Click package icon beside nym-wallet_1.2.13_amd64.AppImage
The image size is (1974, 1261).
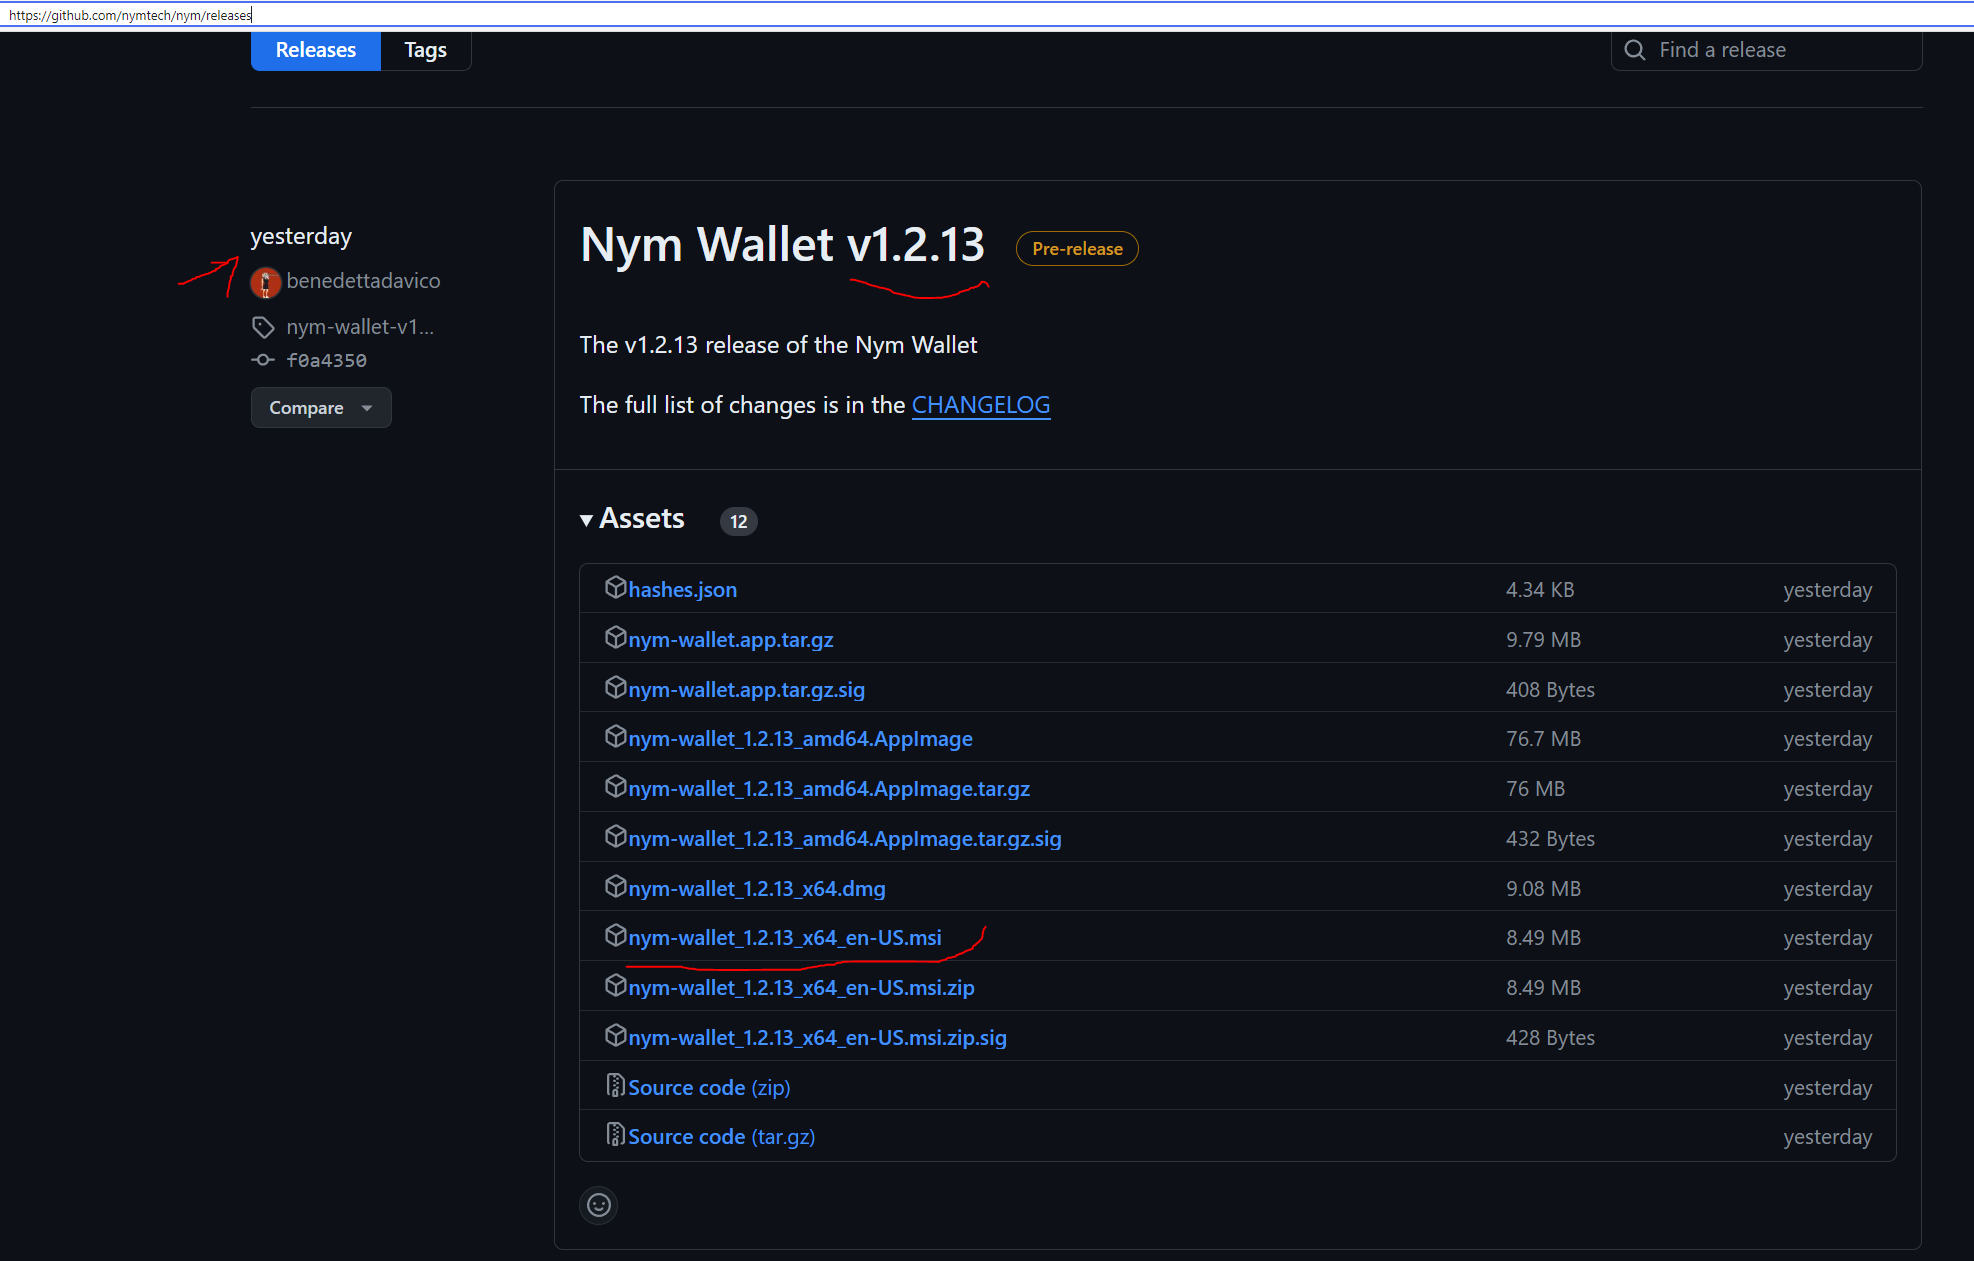(615, 736)
